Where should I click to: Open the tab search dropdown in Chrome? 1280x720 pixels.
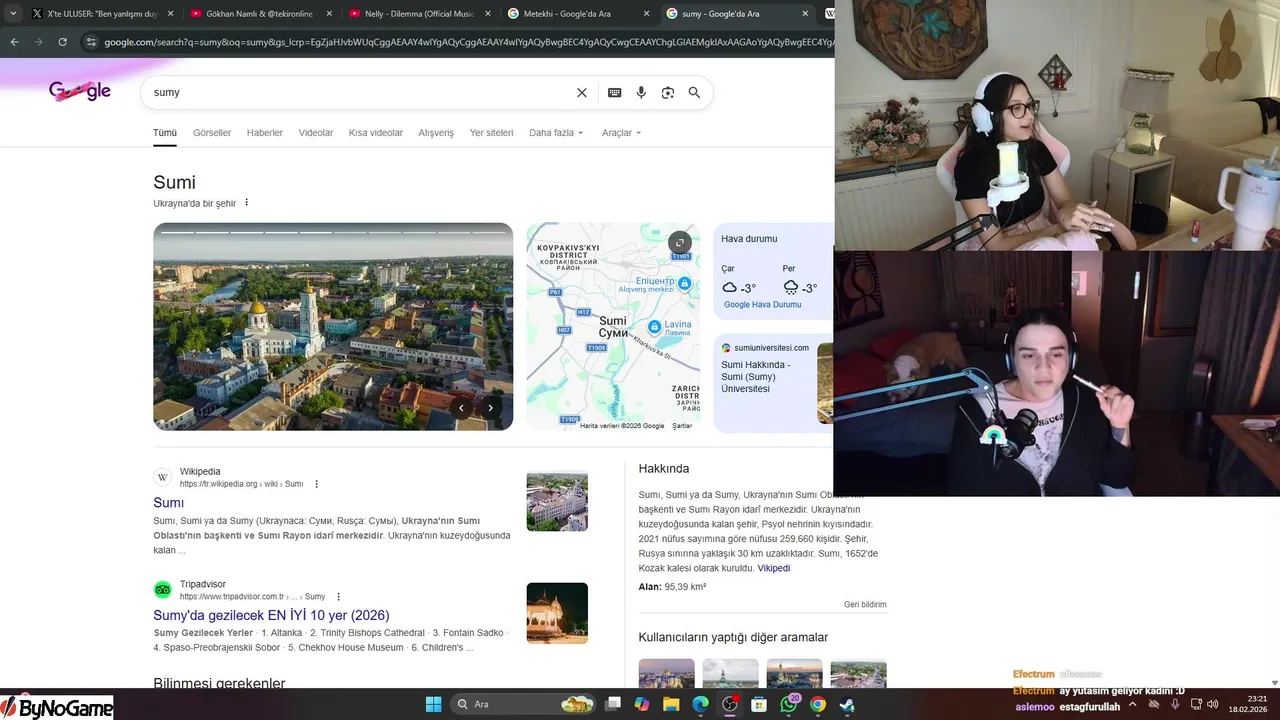pos(12,14)
